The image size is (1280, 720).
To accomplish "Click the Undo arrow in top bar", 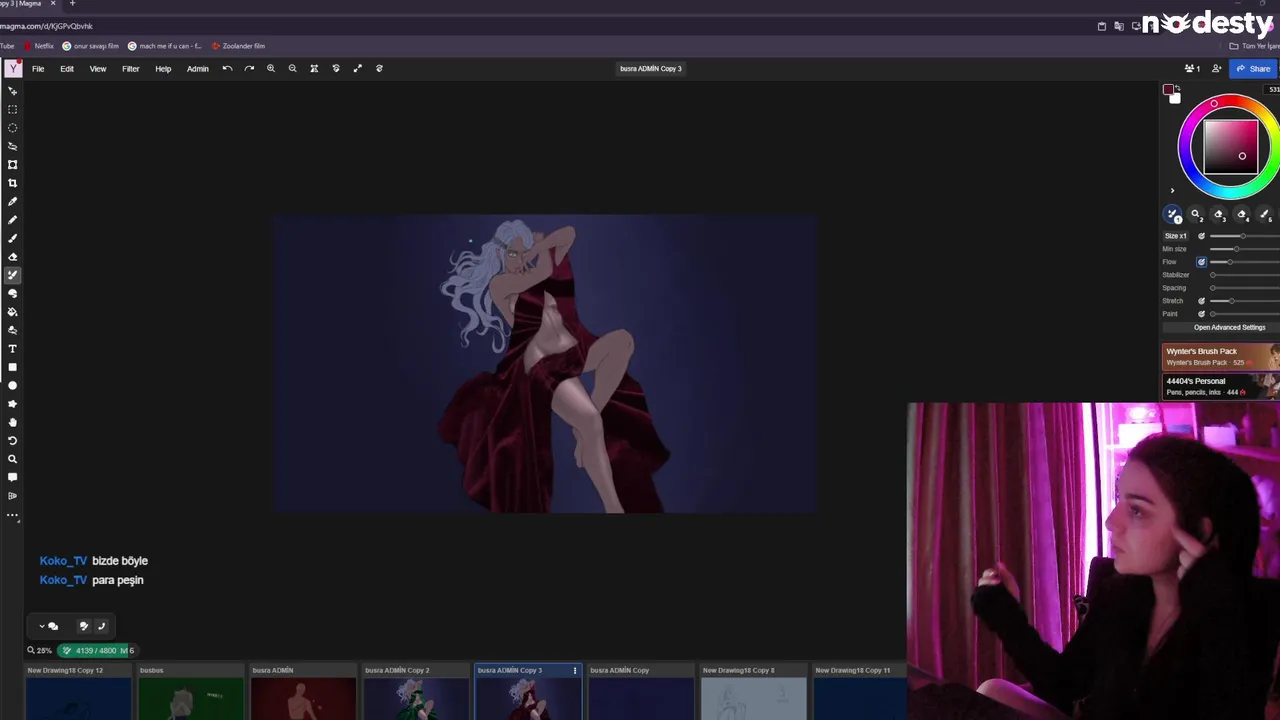I will [227, 69].
